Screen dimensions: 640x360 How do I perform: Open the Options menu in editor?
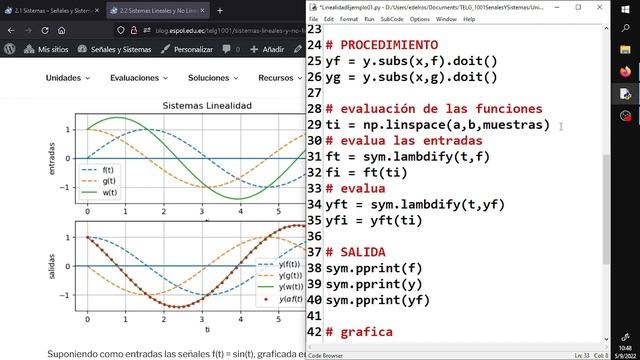[420, 19]
